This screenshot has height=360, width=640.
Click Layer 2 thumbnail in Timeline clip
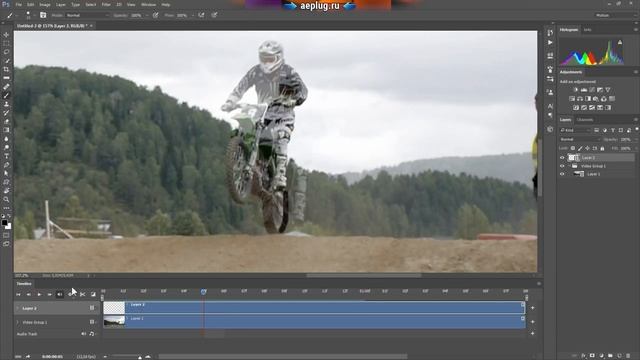coord(114,308)
